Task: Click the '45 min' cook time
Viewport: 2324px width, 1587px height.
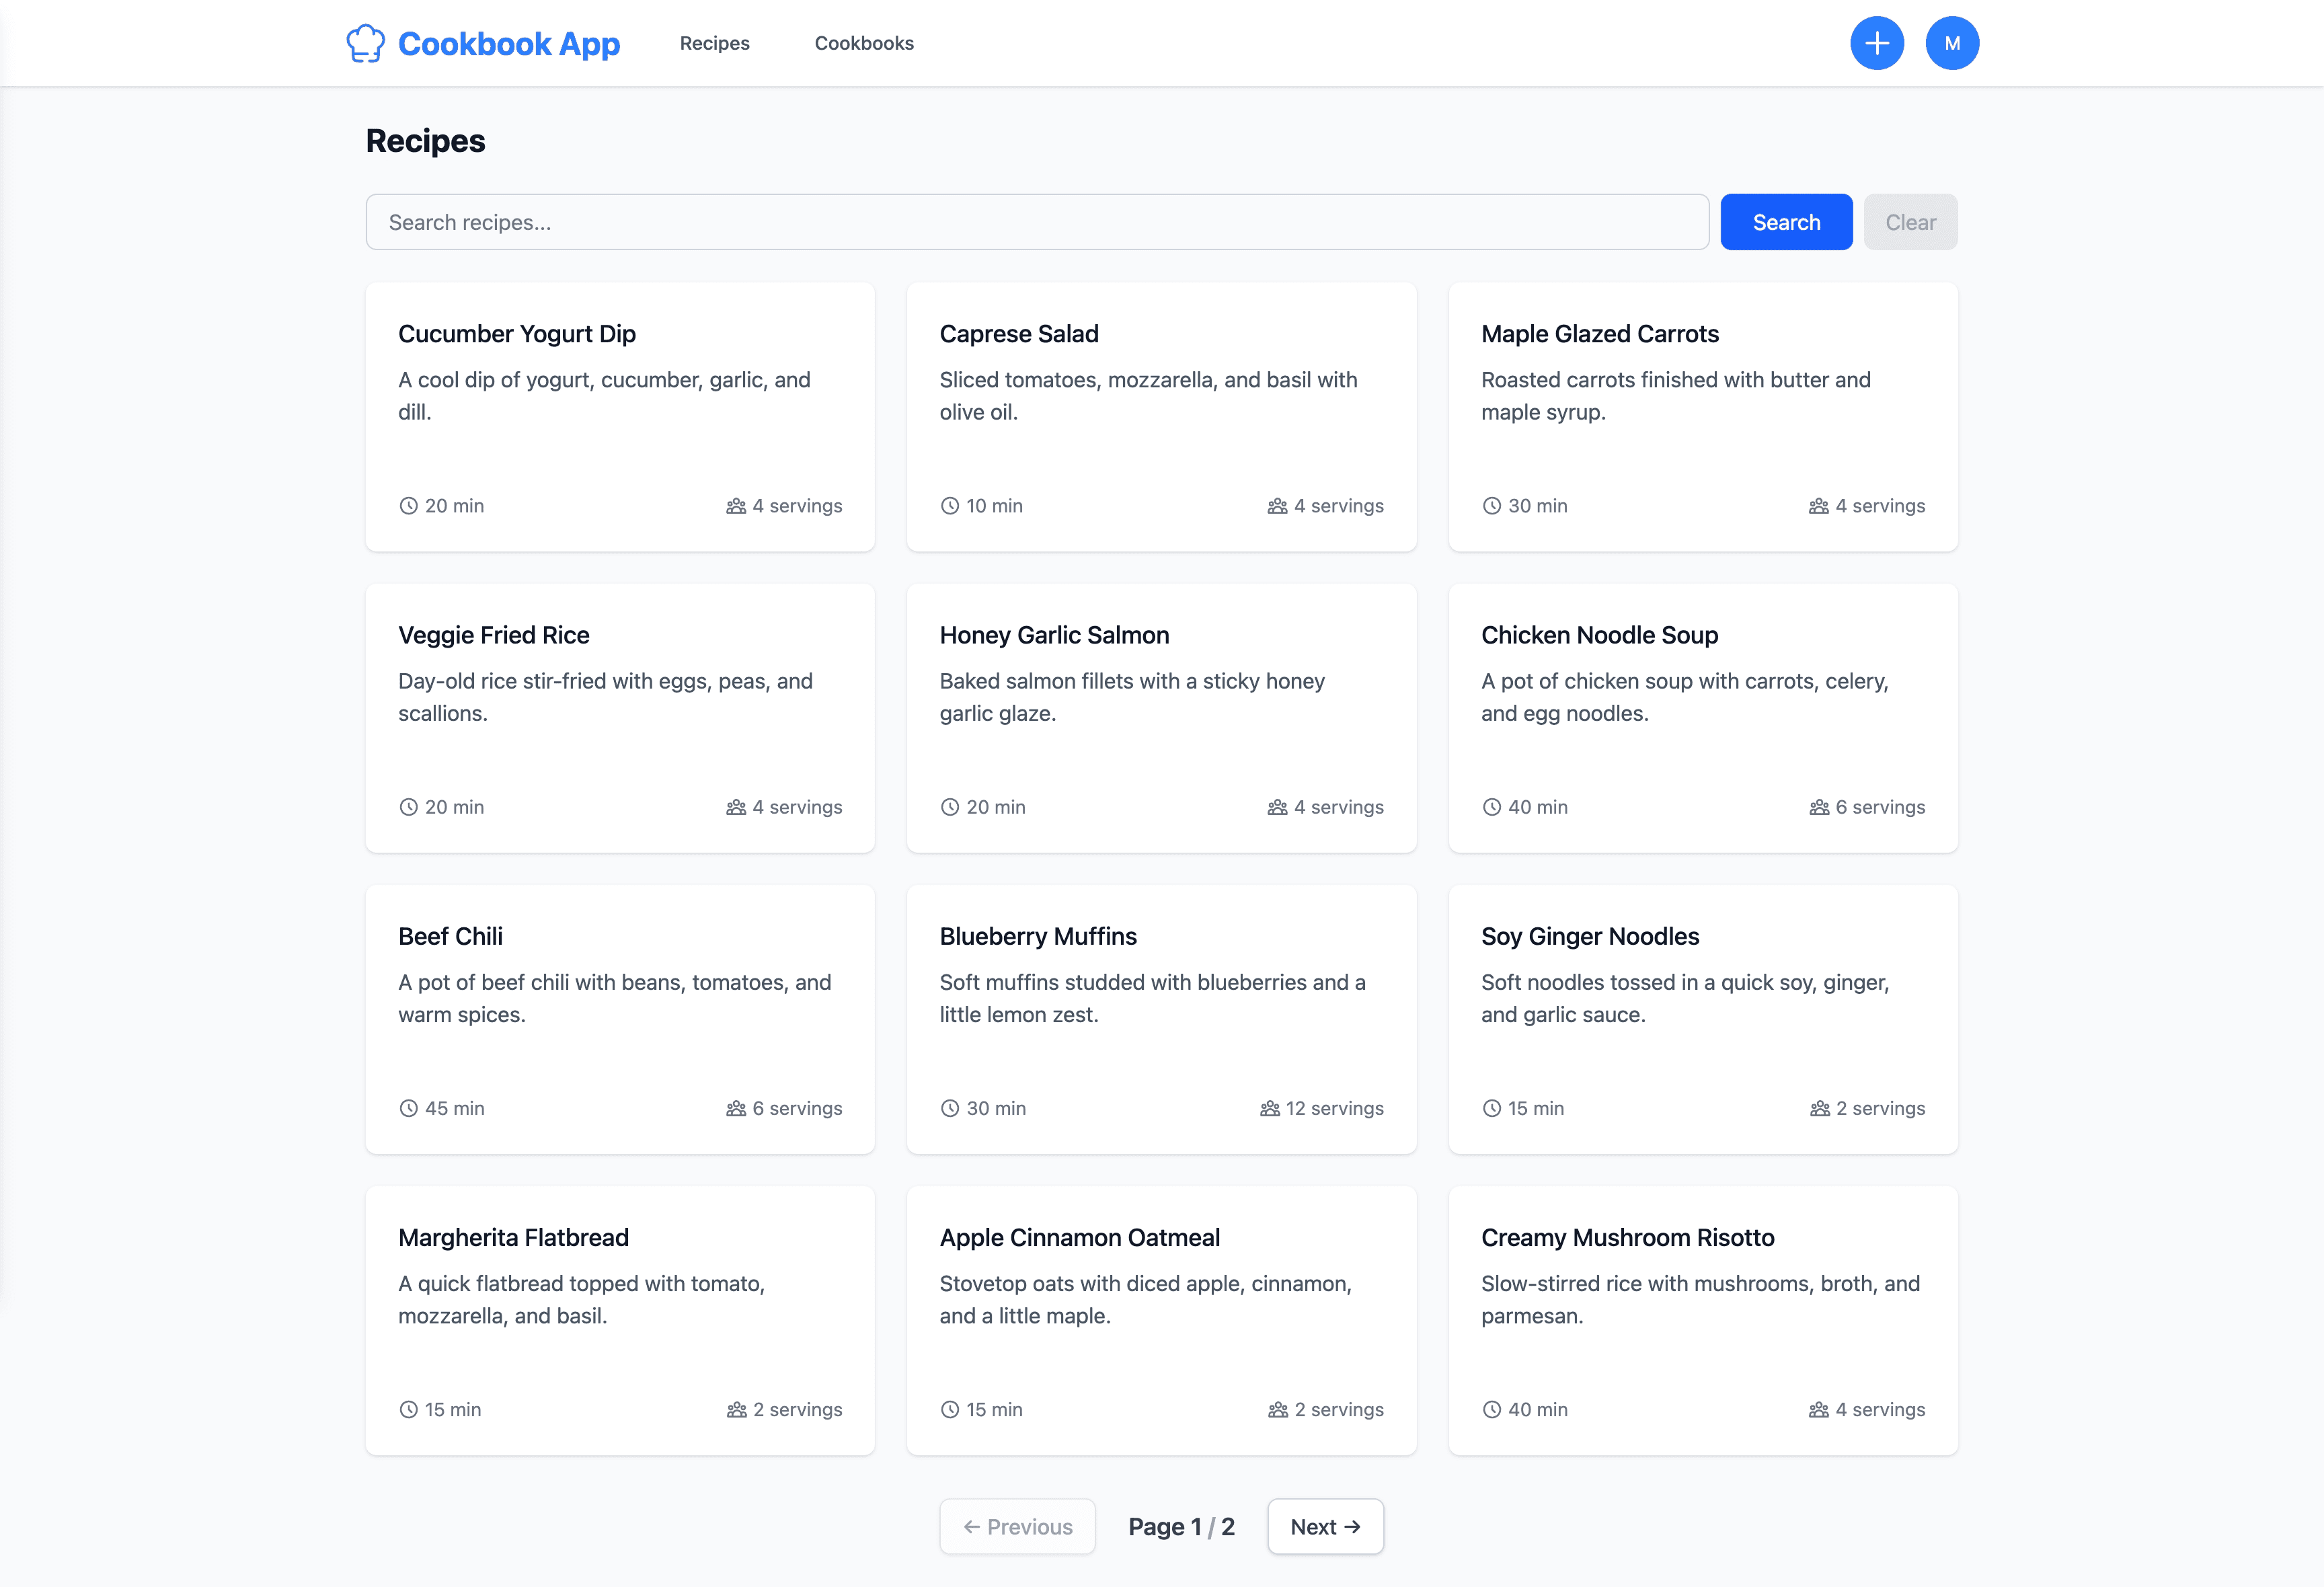Action: pos(454,1108)
